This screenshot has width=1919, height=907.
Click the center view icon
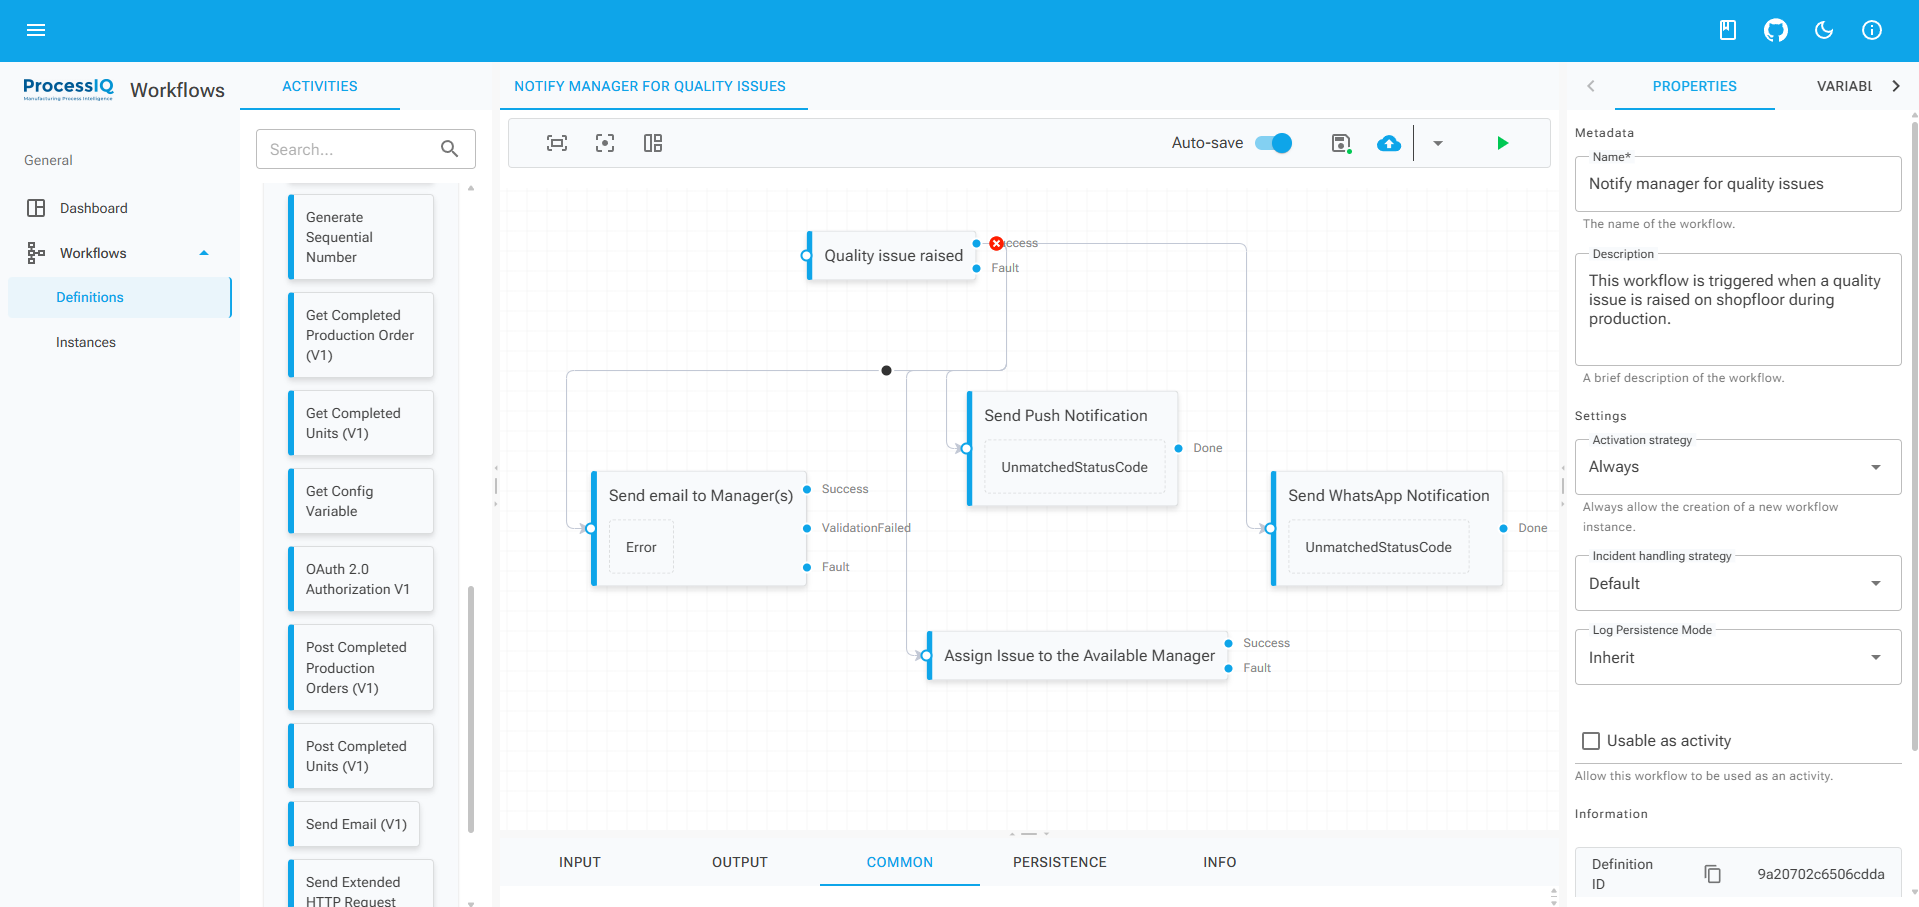(605, 143)
